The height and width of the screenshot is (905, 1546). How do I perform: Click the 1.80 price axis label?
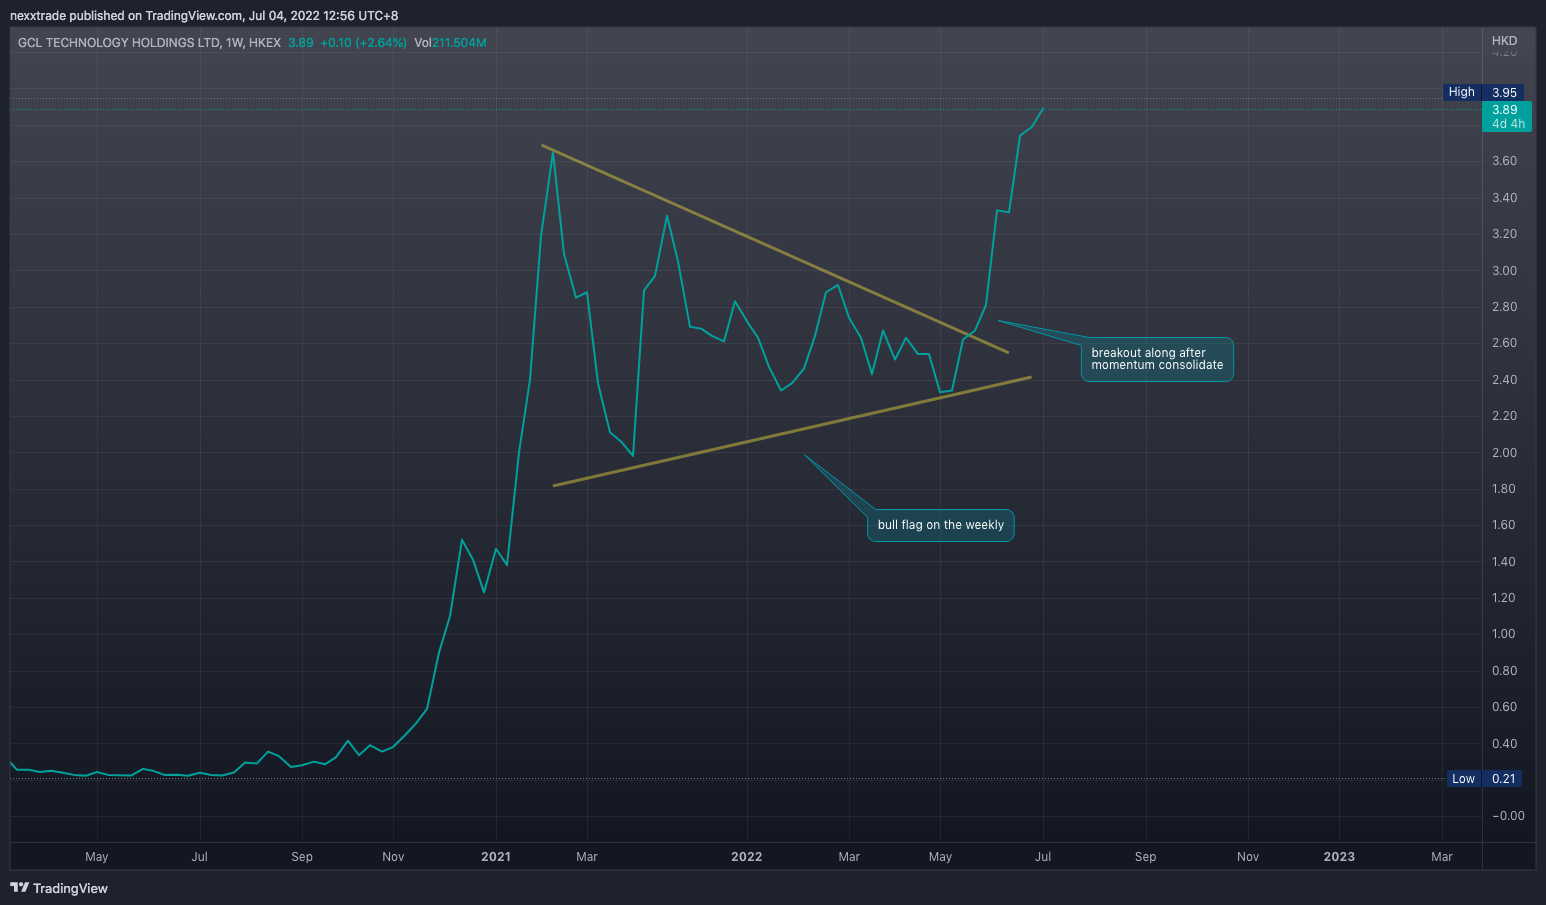pyautogui.click(x=1504, y=489)
